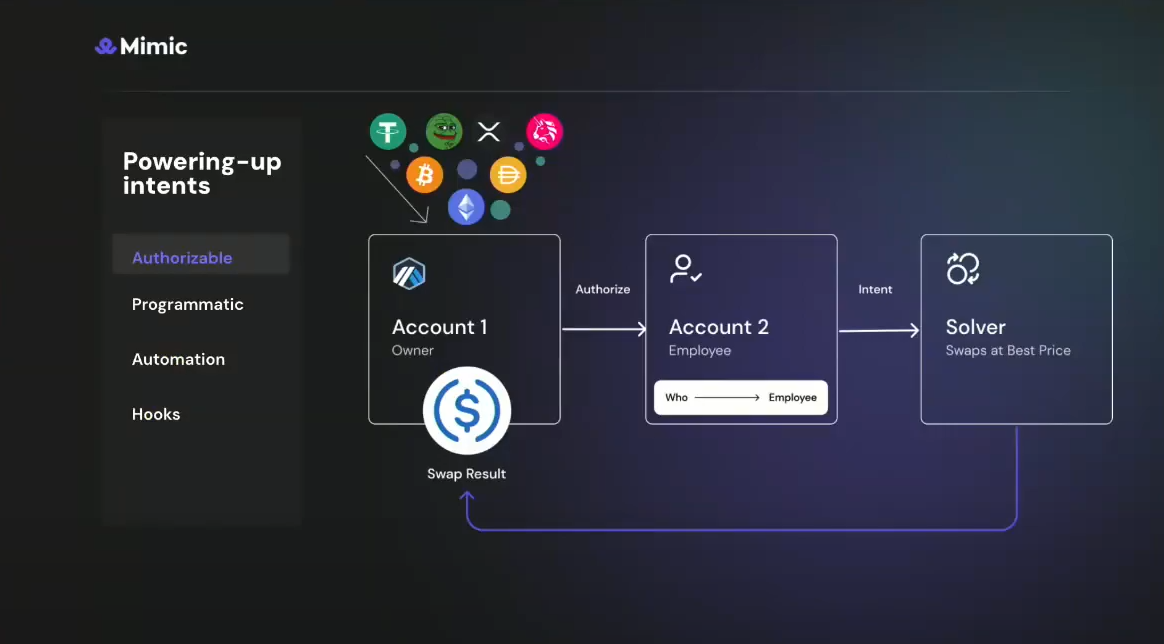This screenshot has height=644, width=1164.
Task: Click the pink Uniswap unicorn icon
Action: (545, 131)
